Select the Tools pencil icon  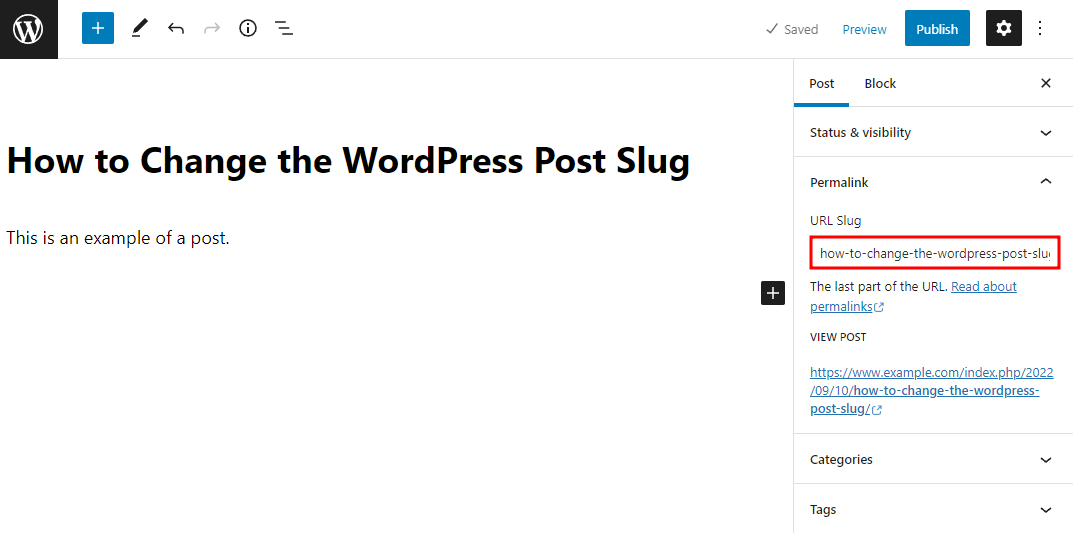[139, 29]
